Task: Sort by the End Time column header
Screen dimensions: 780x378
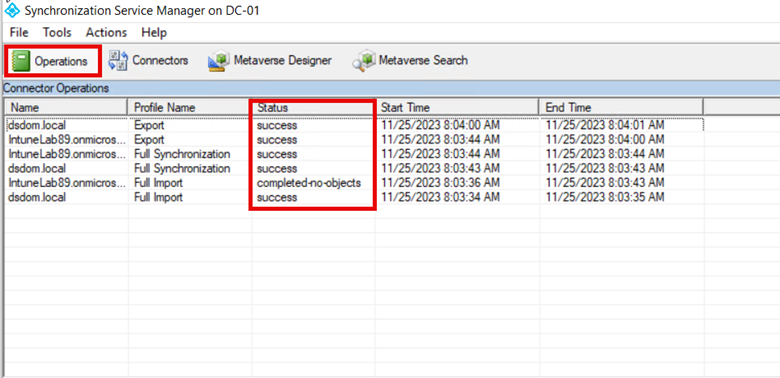Action: pyautogui.click(x=621, y=107)
